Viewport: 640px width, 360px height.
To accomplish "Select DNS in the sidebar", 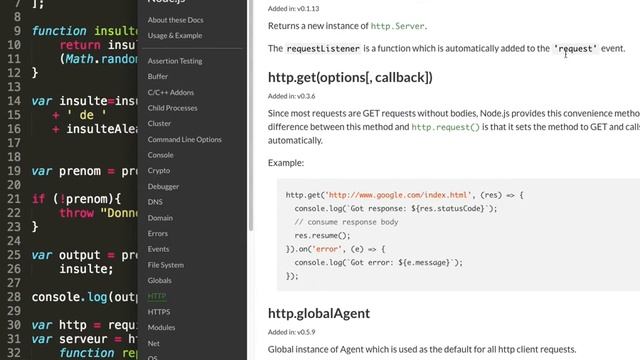I will tap(155, 202).
